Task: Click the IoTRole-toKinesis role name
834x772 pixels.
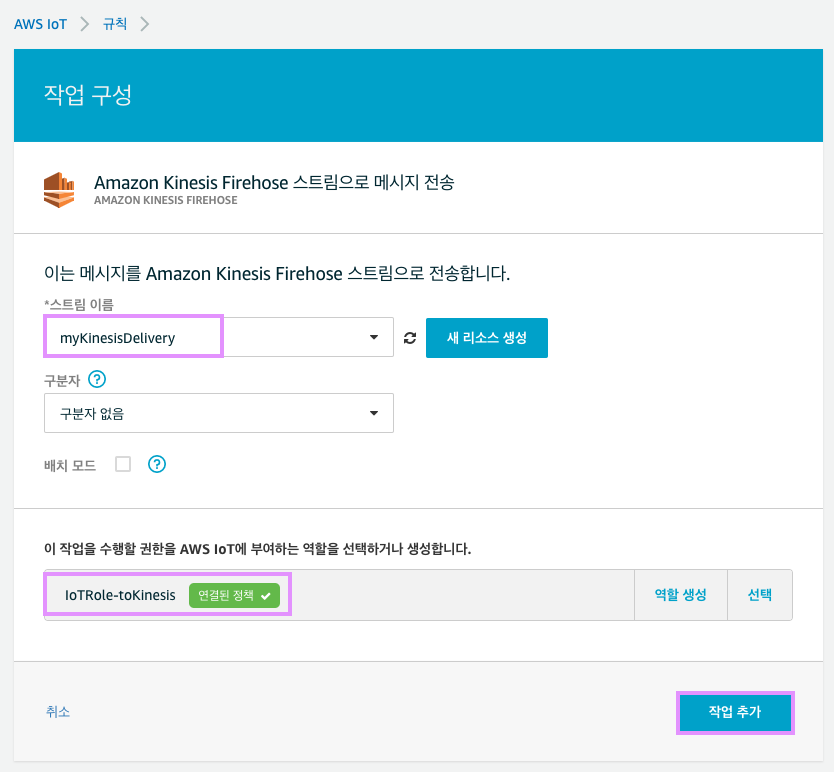Action: point(120,595)
